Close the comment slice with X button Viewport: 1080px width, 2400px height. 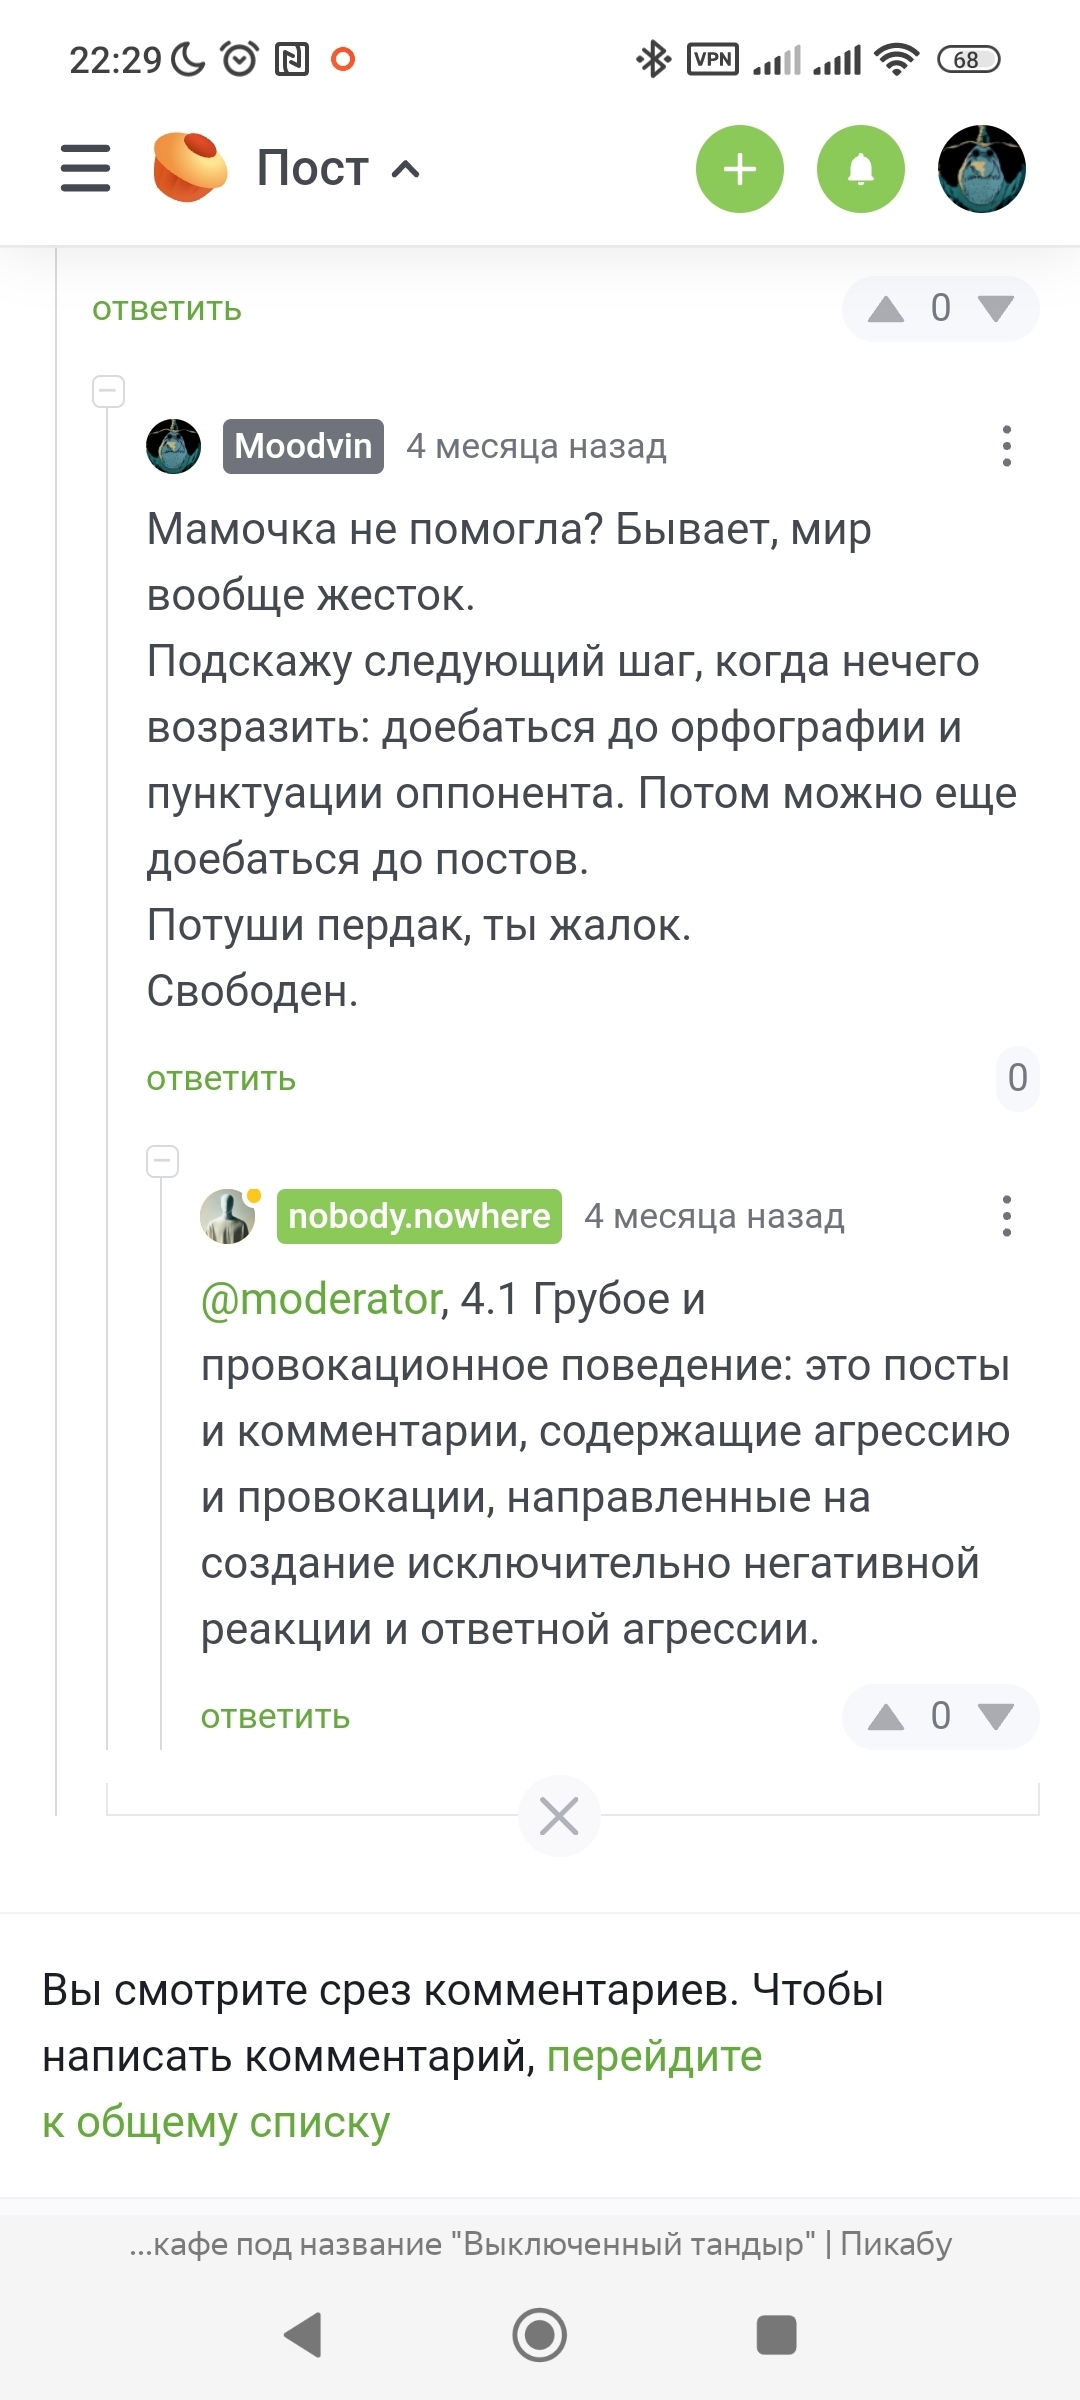click(559, 1815)
